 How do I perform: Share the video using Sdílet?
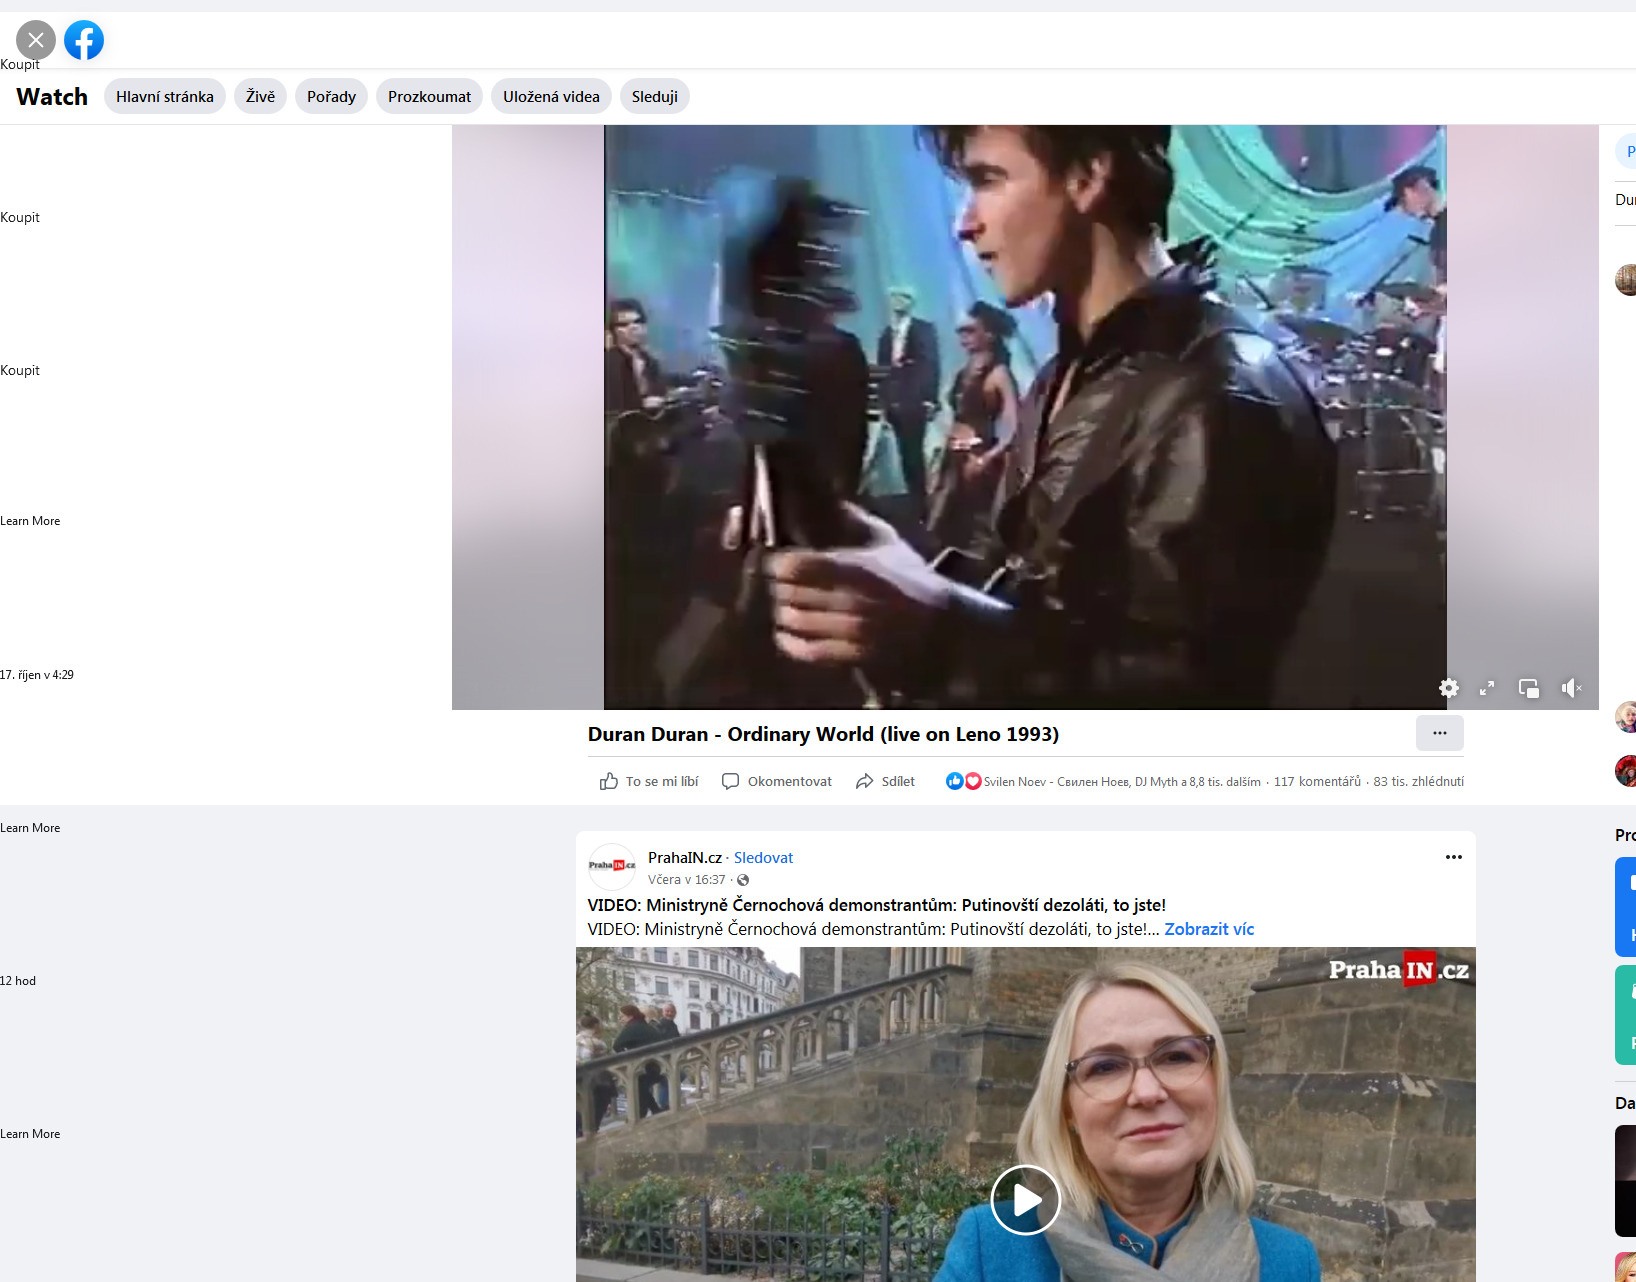coord(885,781)
